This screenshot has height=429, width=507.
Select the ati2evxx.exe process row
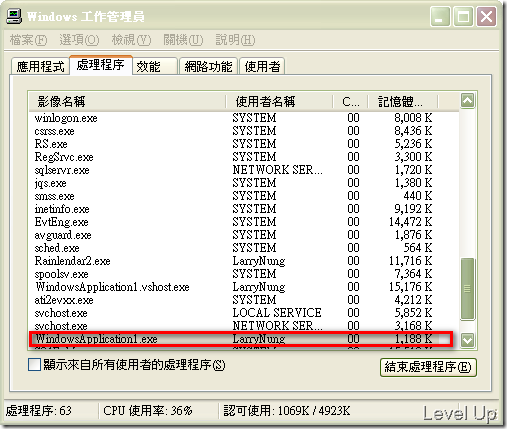244,300
